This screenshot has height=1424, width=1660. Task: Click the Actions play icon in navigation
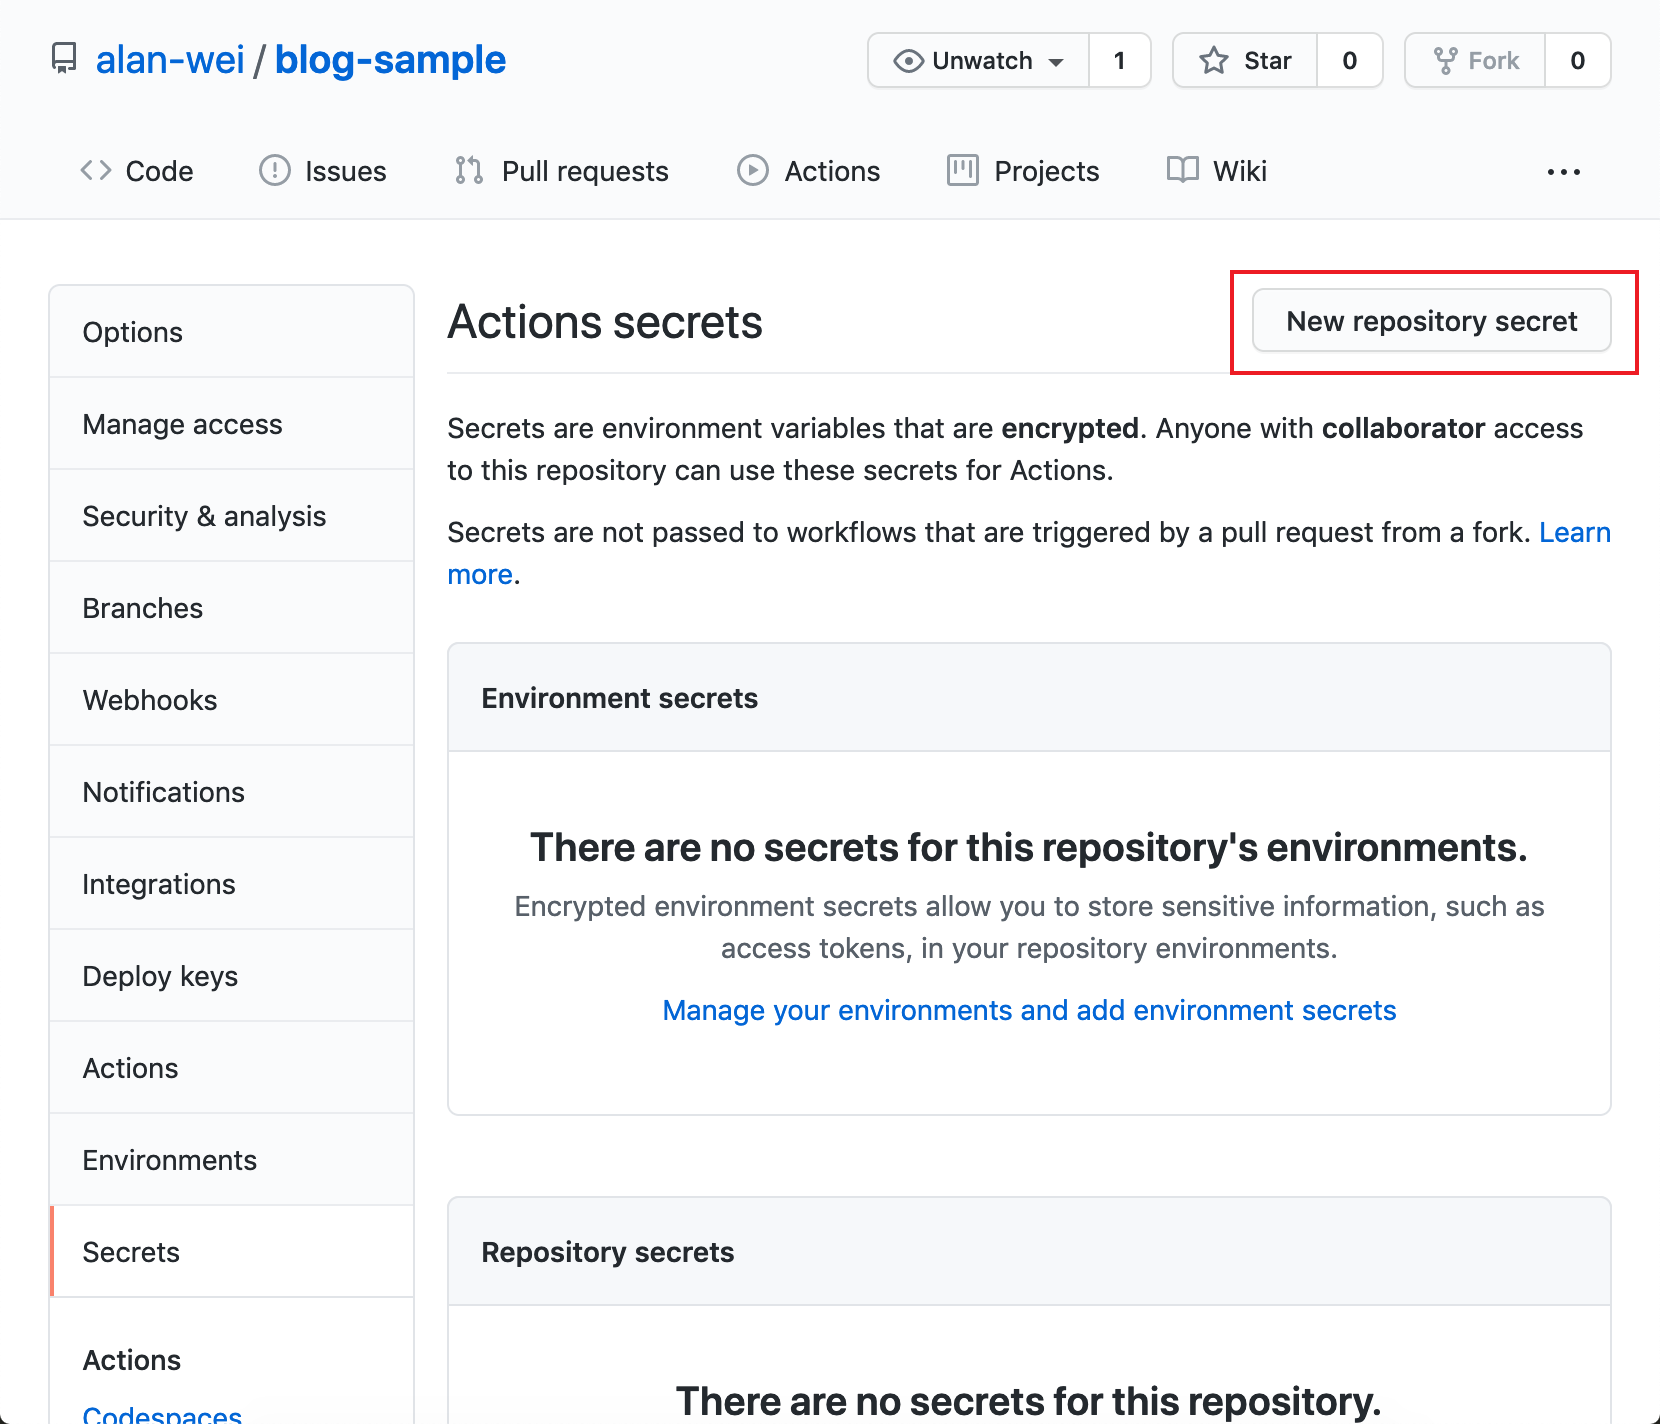coord(753,170)
